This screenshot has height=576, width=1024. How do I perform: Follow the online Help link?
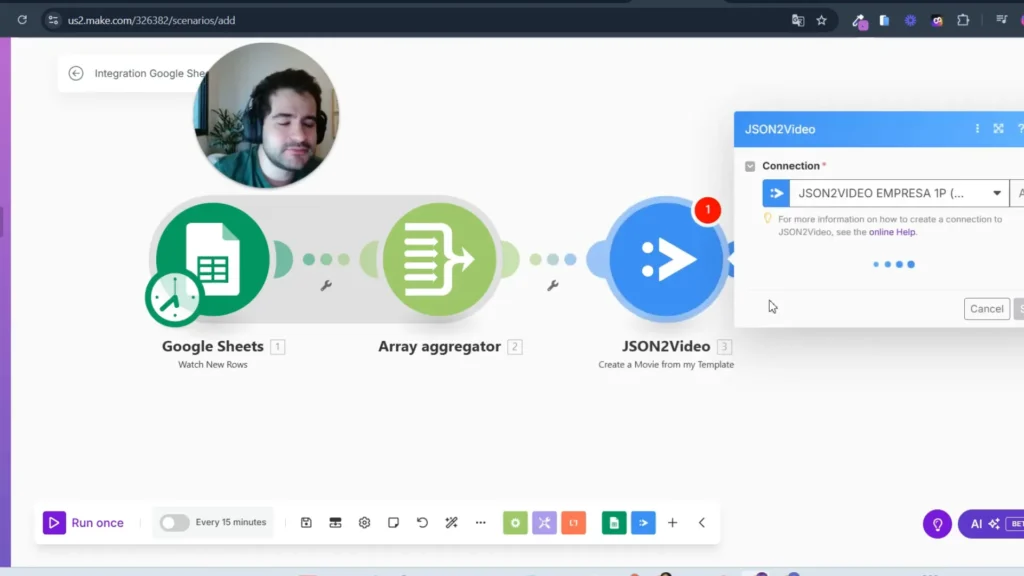[891, 232]
